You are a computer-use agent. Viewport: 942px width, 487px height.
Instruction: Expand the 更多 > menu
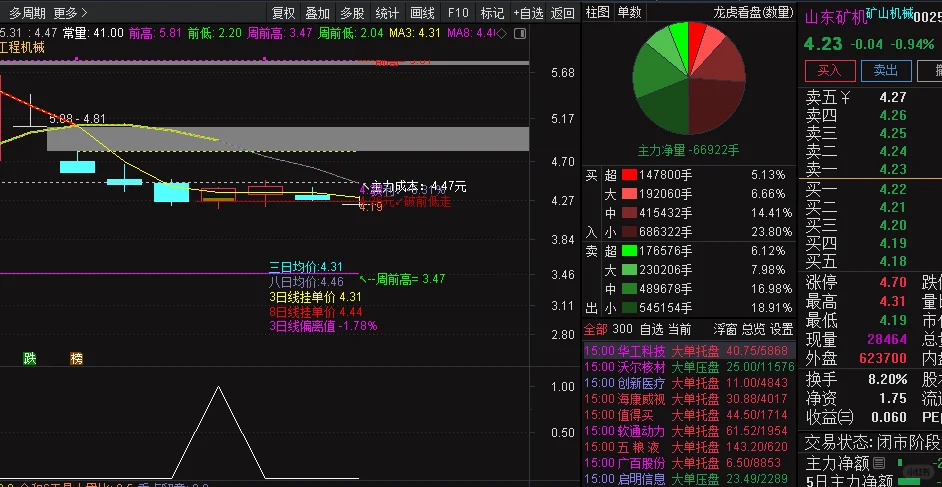70,13
